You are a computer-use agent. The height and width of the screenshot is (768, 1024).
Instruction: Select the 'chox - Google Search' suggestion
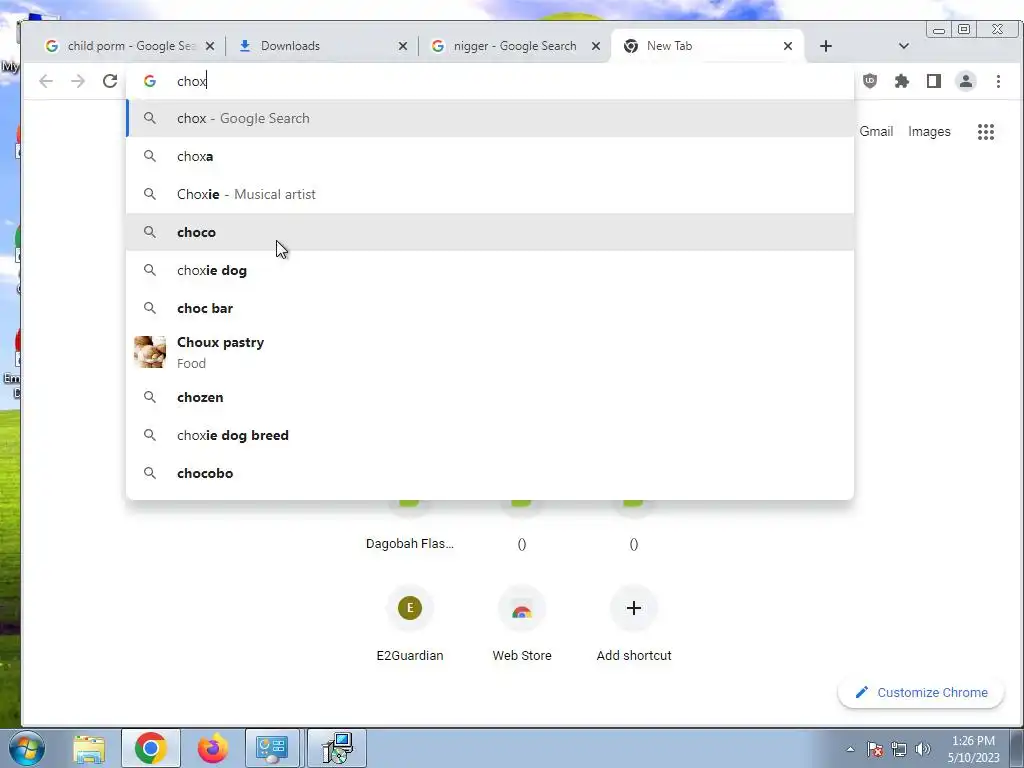coord(490,118)
